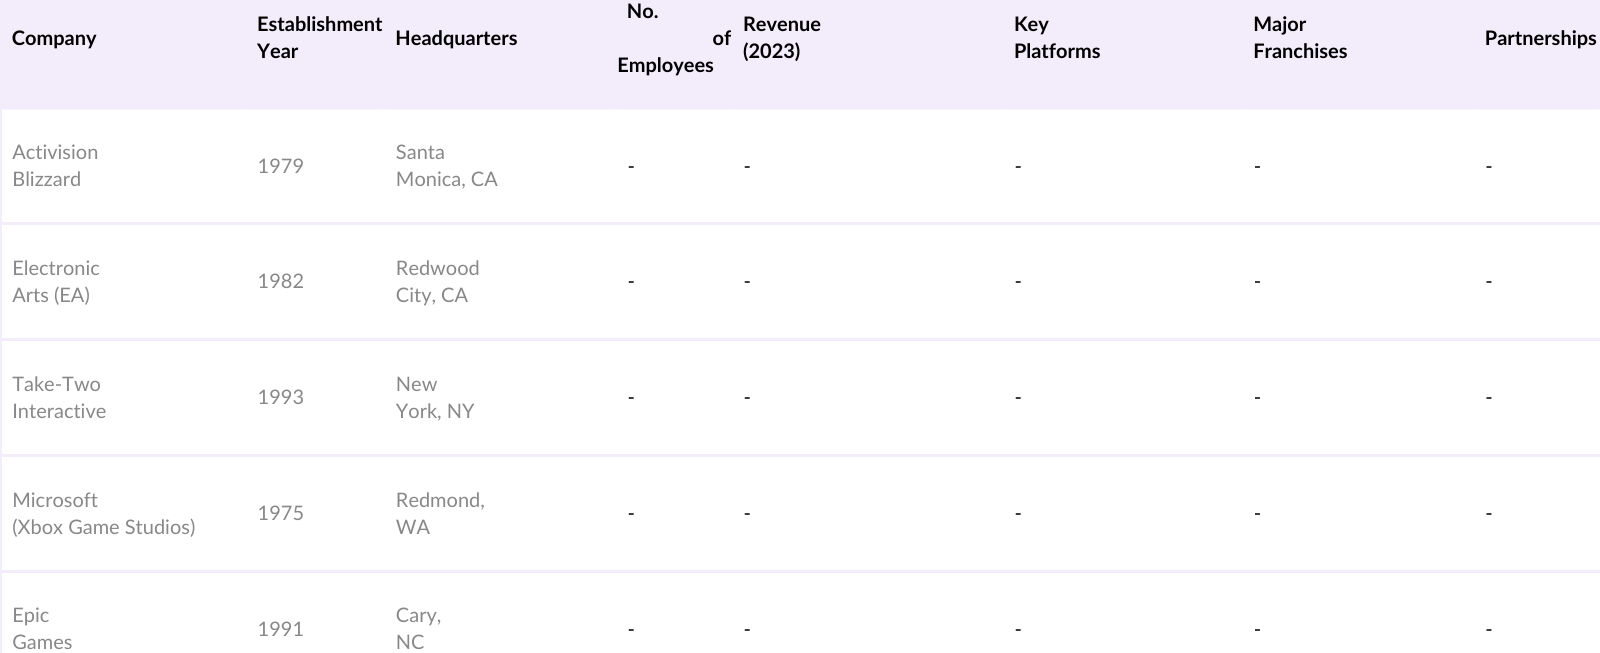1600x653 pixels.
Task: Click the Redwood City, CA cell
Action: point(437,282)
